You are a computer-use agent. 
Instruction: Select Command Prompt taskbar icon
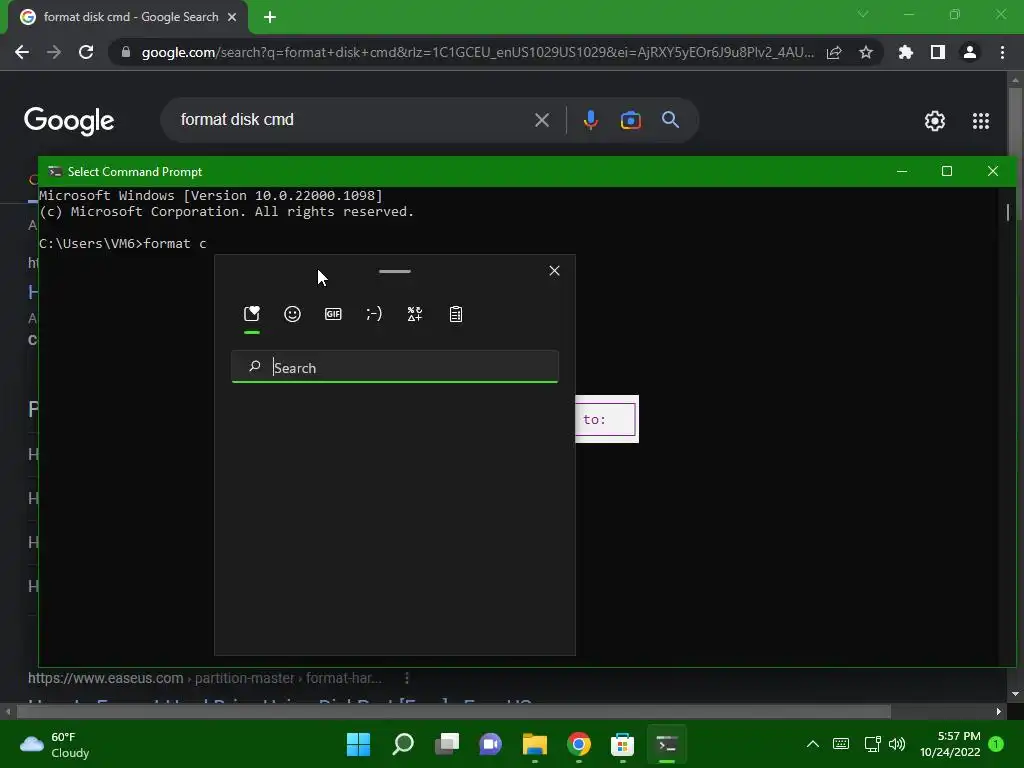pyautogui.click(x=667, y=744)
